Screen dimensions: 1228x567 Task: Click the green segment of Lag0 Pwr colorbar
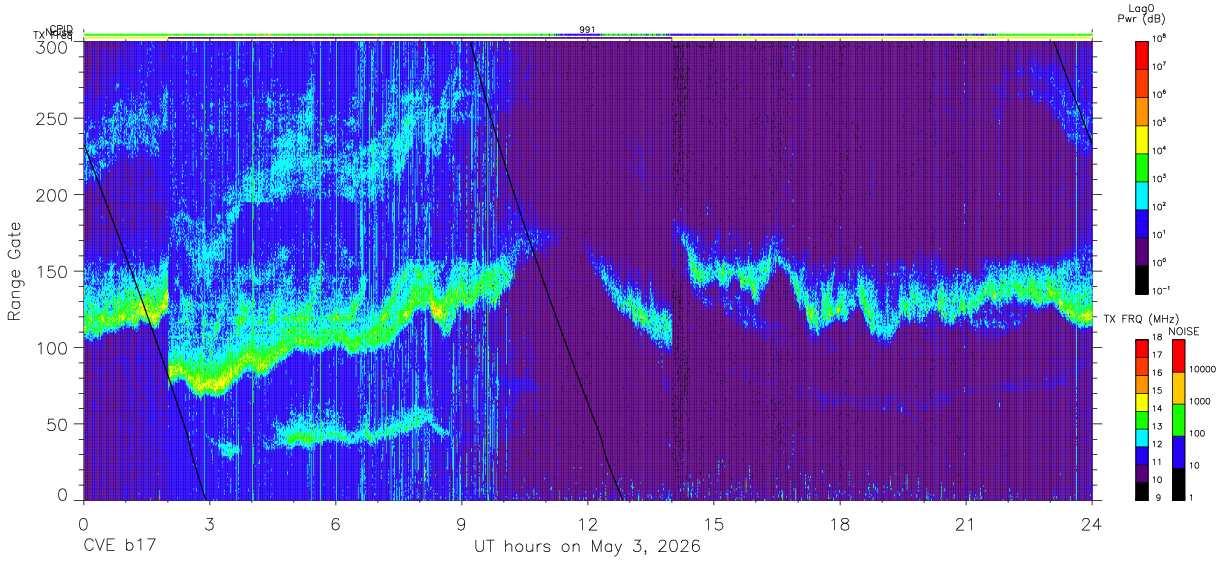click(1142, 167)
